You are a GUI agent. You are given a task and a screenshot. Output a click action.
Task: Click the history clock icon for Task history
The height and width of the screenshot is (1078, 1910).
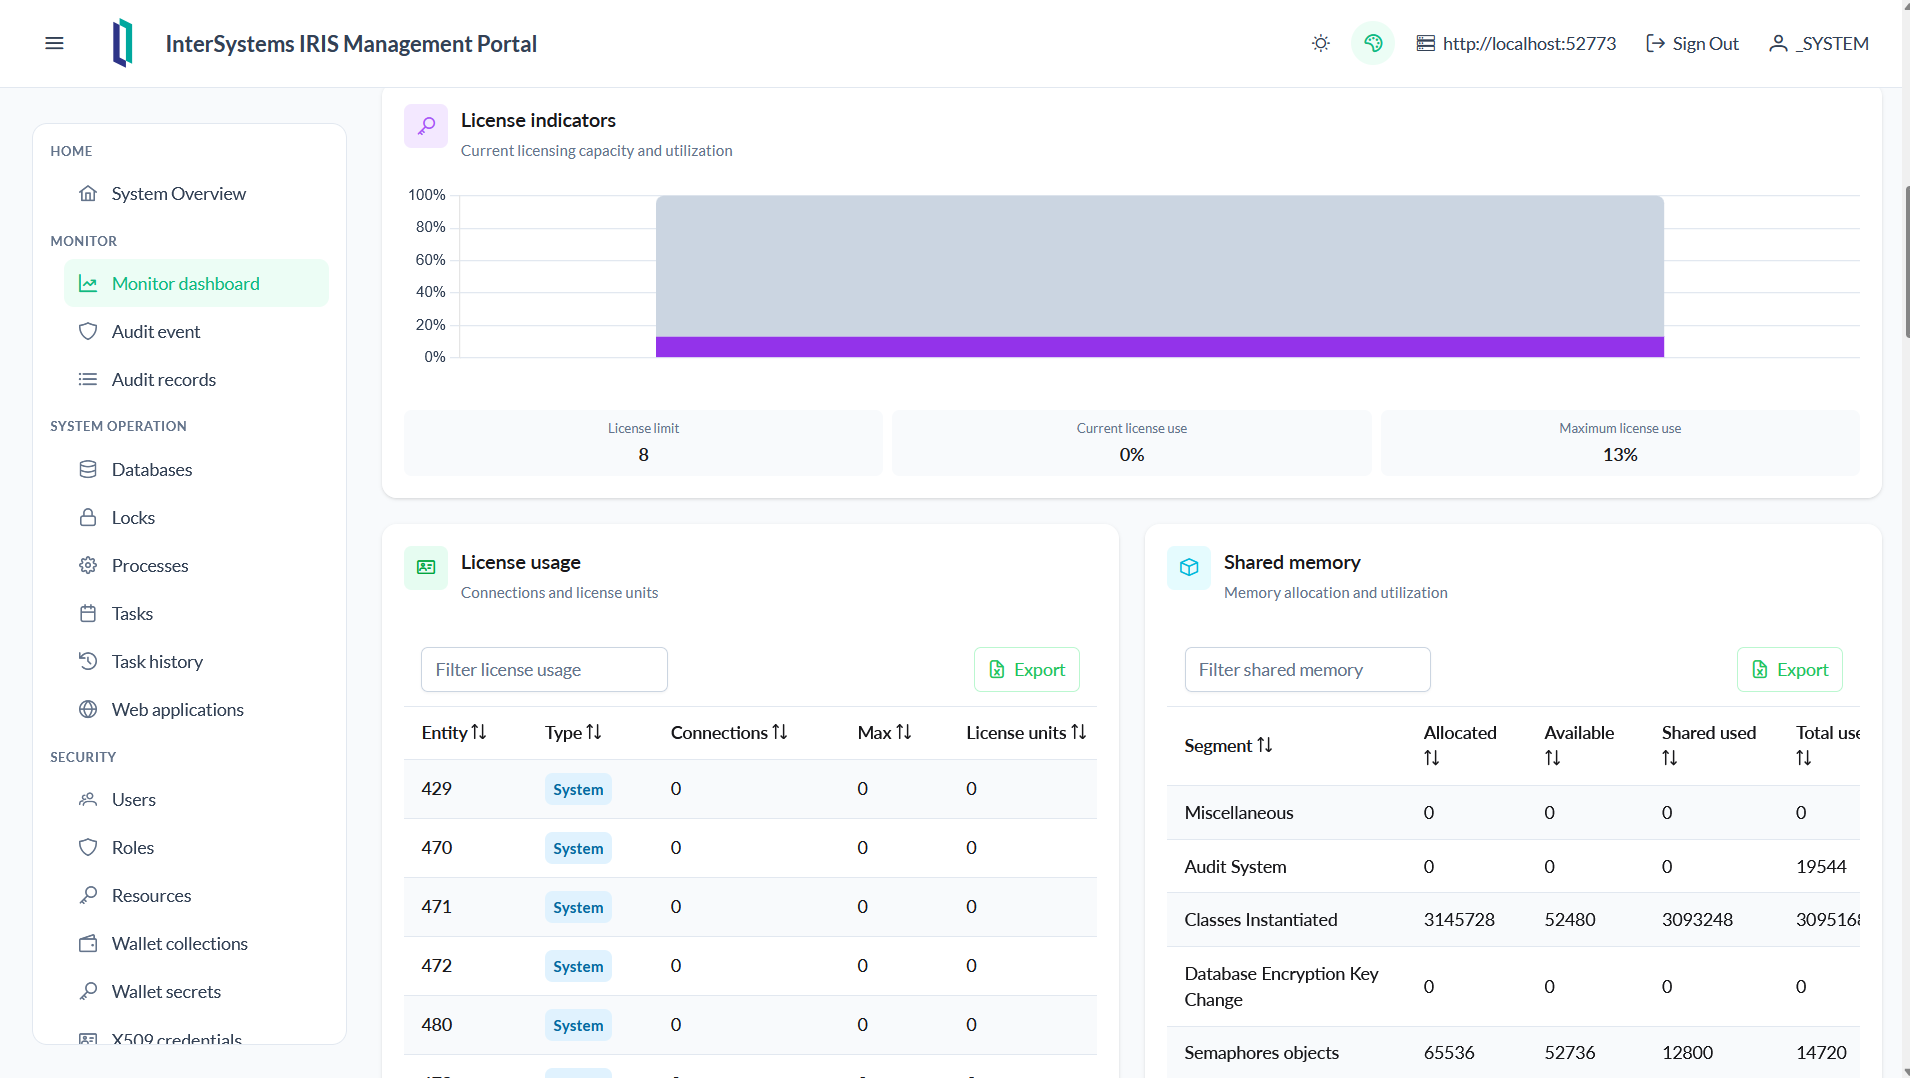[x=88, y=661]
